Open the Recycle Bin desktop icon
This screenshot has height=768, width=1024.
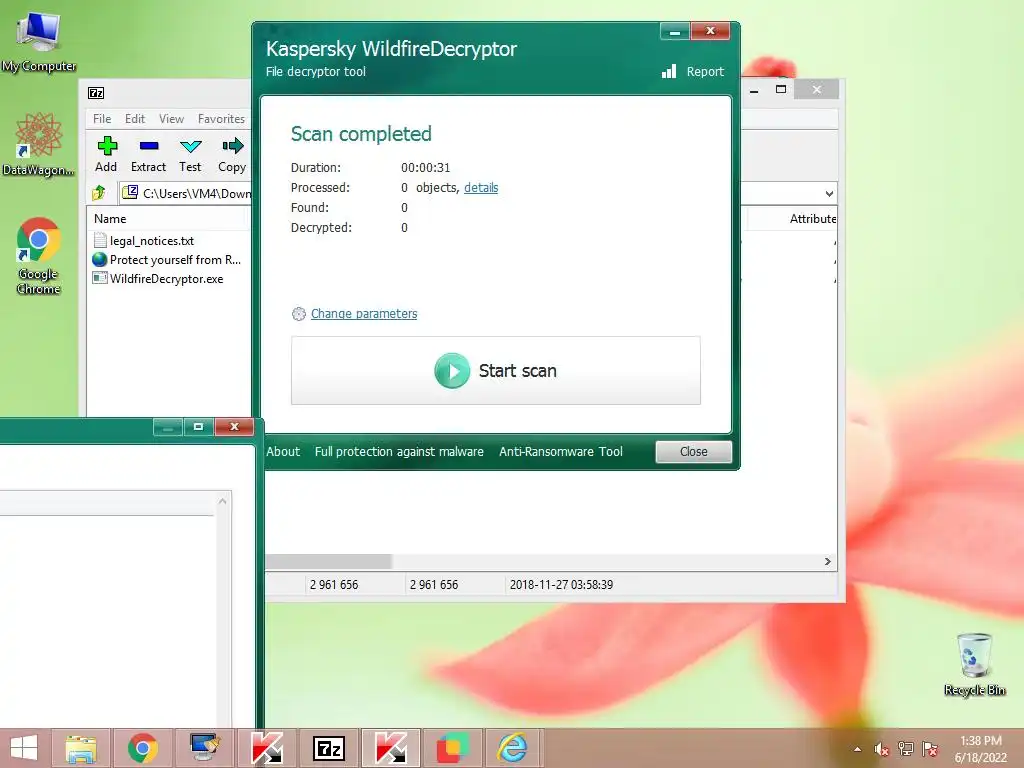[x=974, y=664]
